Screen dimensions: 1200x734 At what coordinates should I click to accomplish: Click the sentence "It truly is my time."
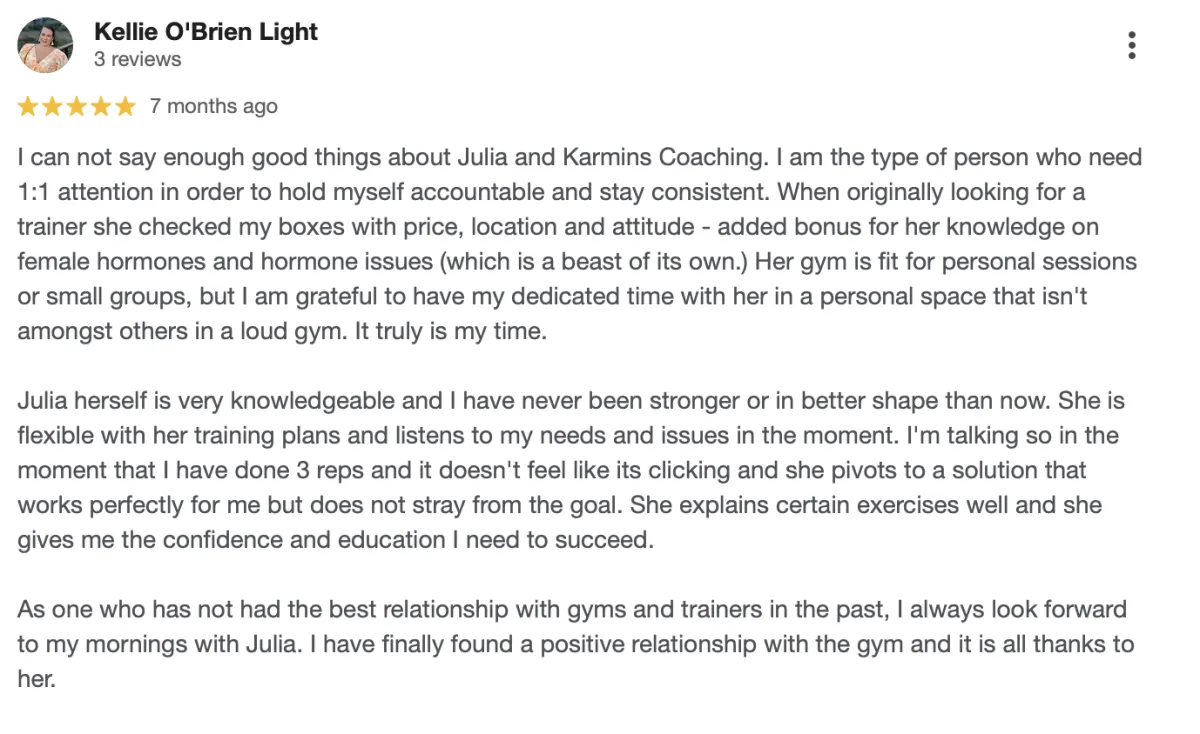(x=451, y=332)
